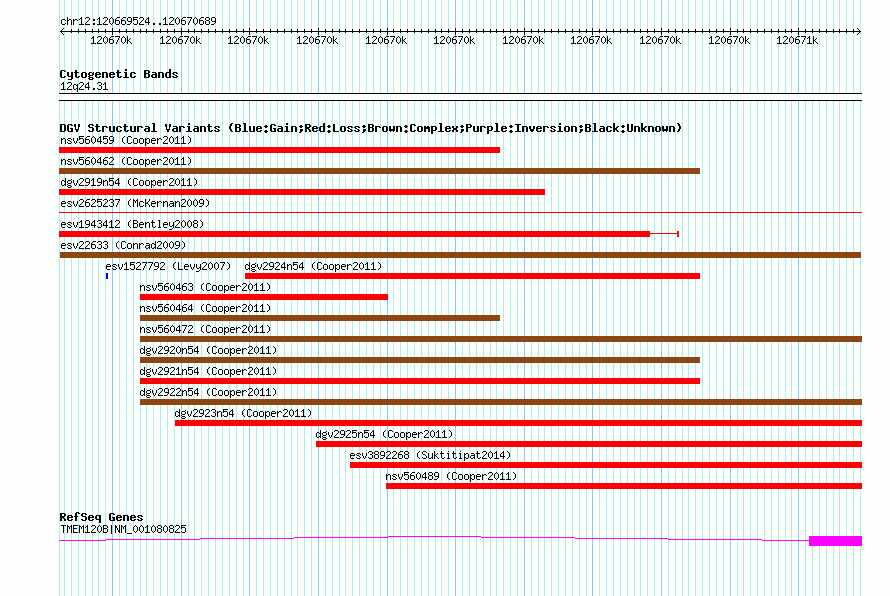This screenshot has width=890, height=596.
Task: Click the red bar under nsv560489
Action: pyautogui.click(x=624, y=486)
